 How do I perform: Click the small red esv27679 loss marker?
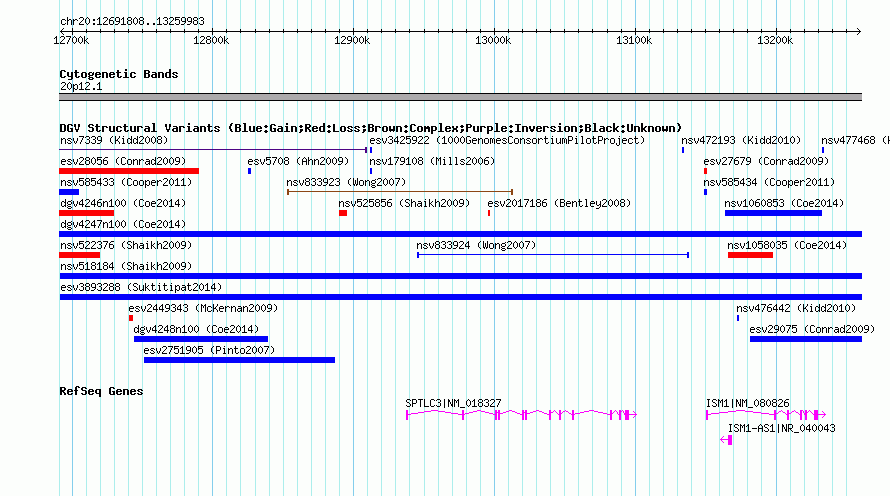[x=706, y=171]
